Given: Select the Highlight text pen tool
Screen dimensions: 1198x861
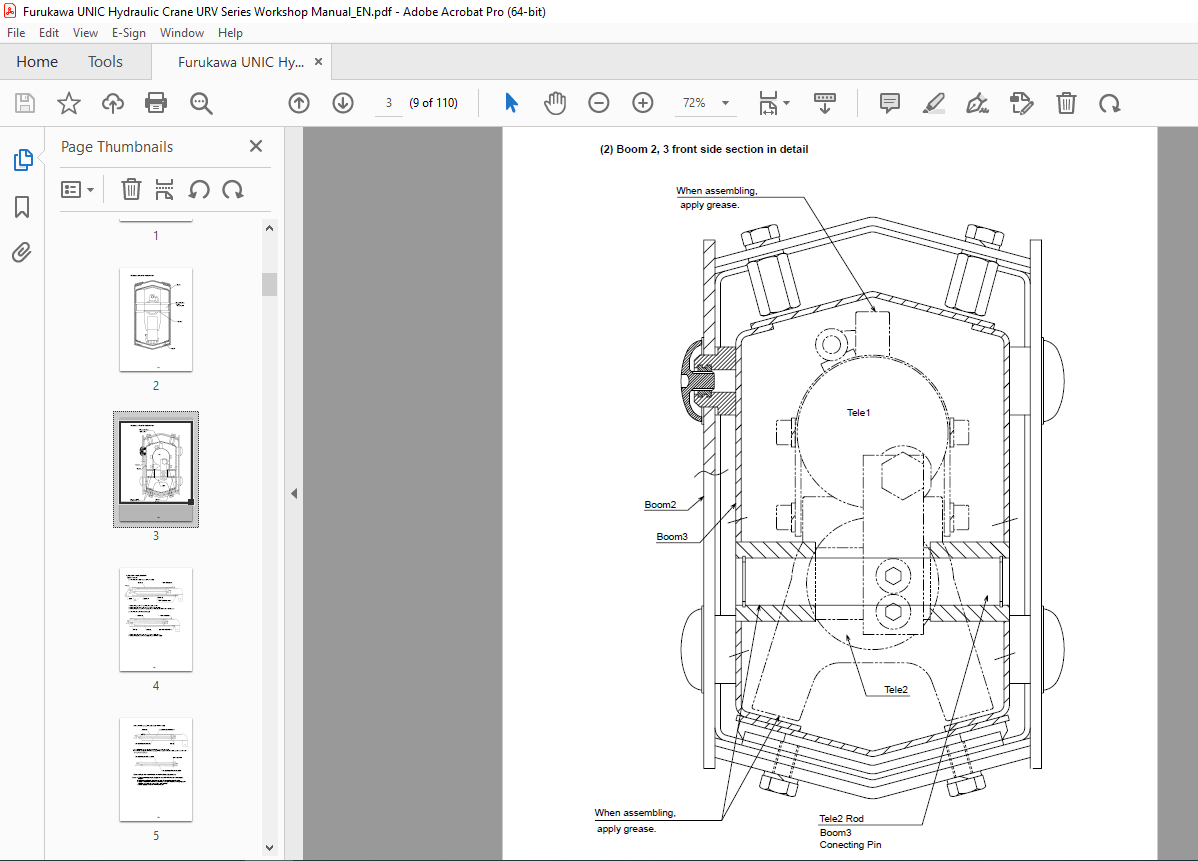Looking at the screenshot, I should click(934, 103).
